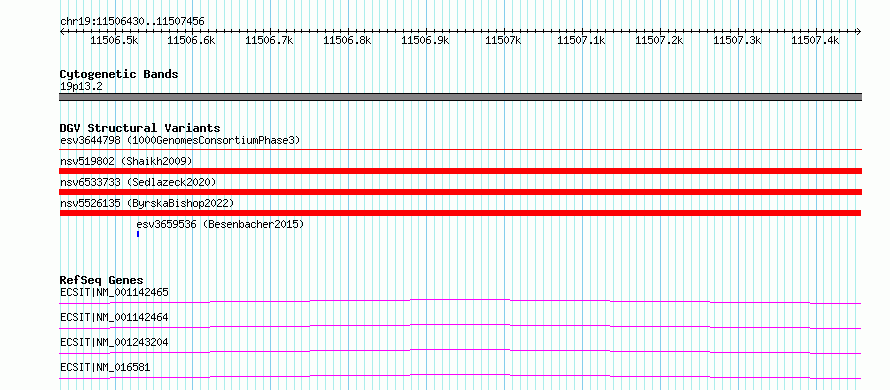Click the RefSeq Genes track title
The image size is (890, 390).
coord(102,280)
